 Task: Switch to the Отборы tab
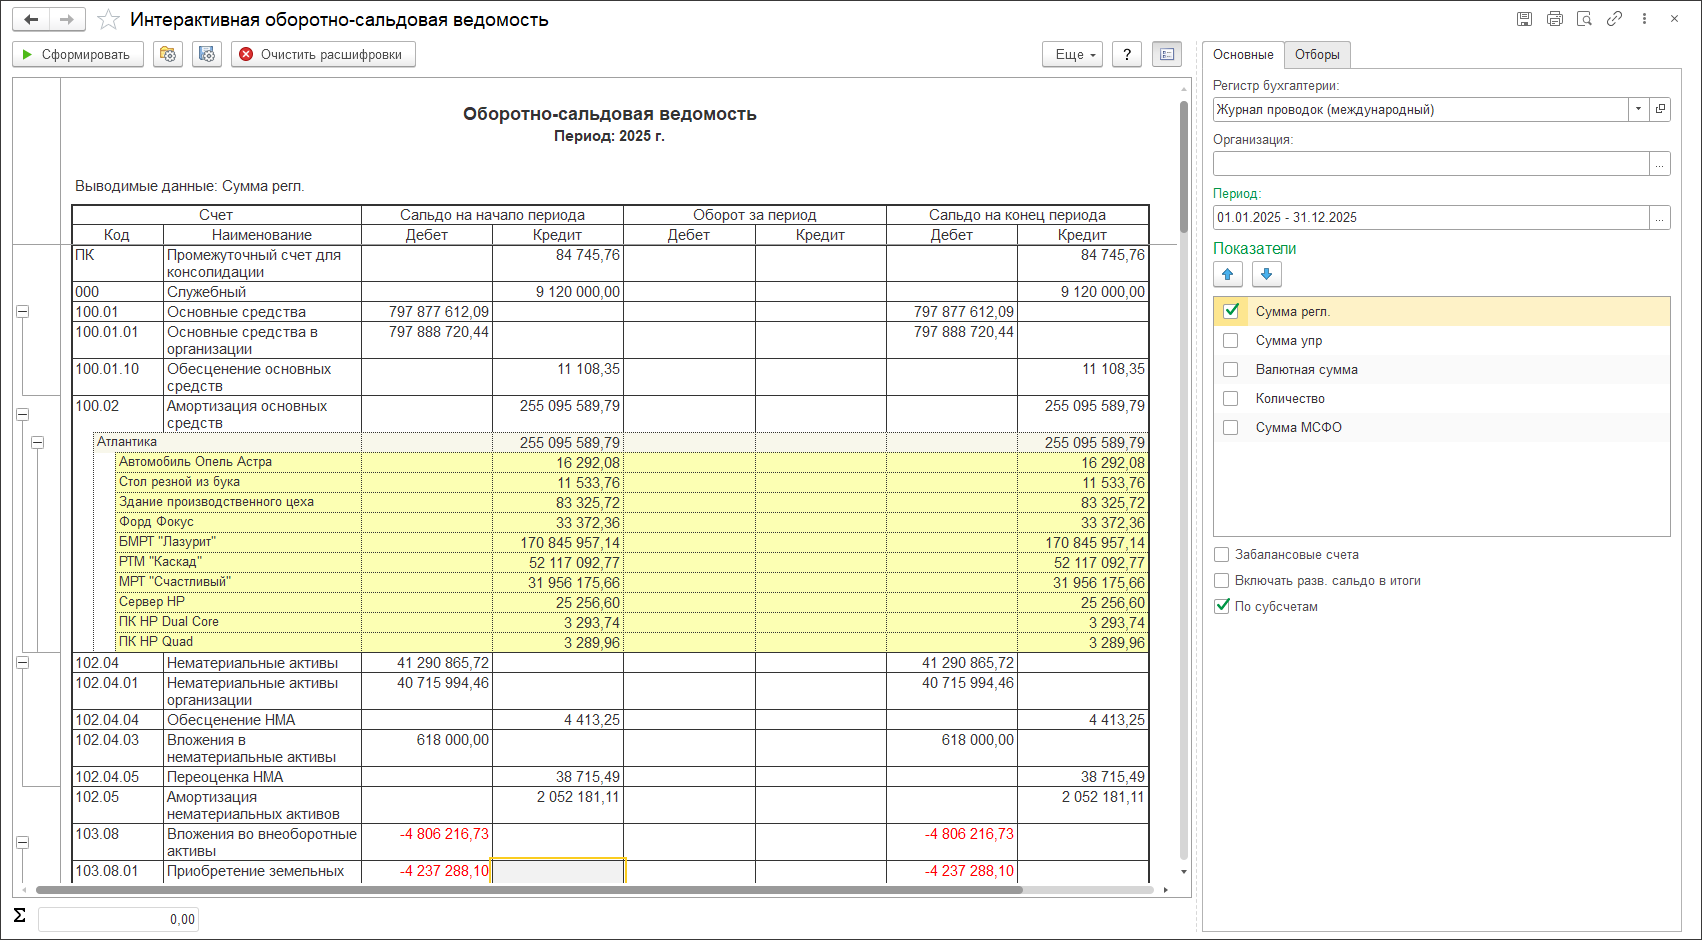coord(1317,55)
